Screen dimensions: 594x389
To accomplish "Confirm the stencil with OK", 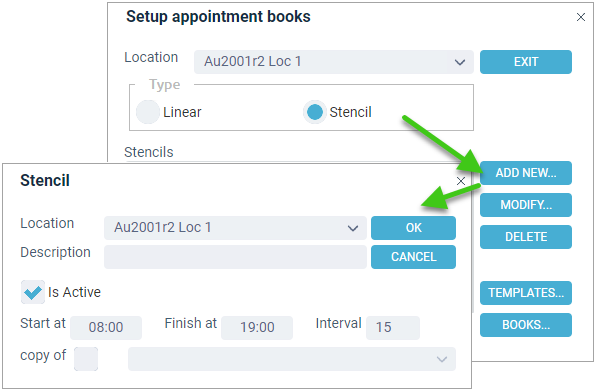I will point(413,228).
